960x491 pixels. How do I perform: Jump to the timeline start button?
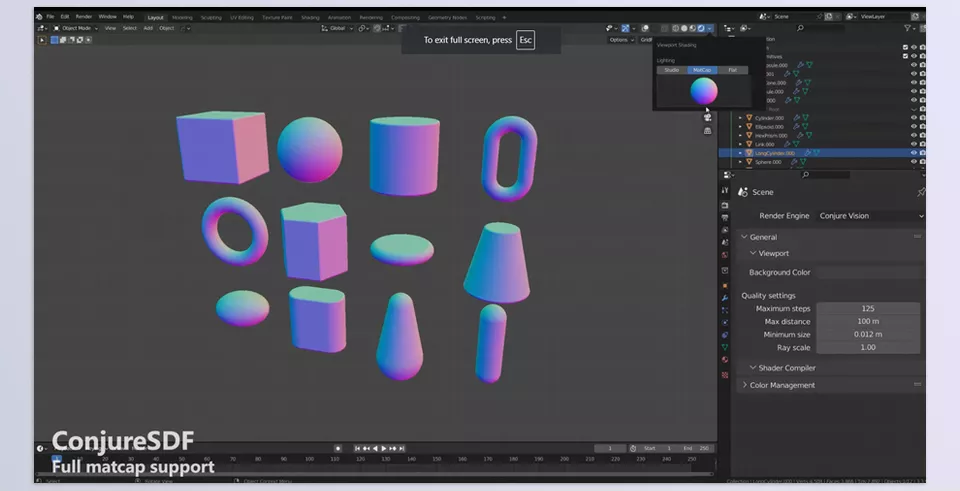tap(358, 449)
